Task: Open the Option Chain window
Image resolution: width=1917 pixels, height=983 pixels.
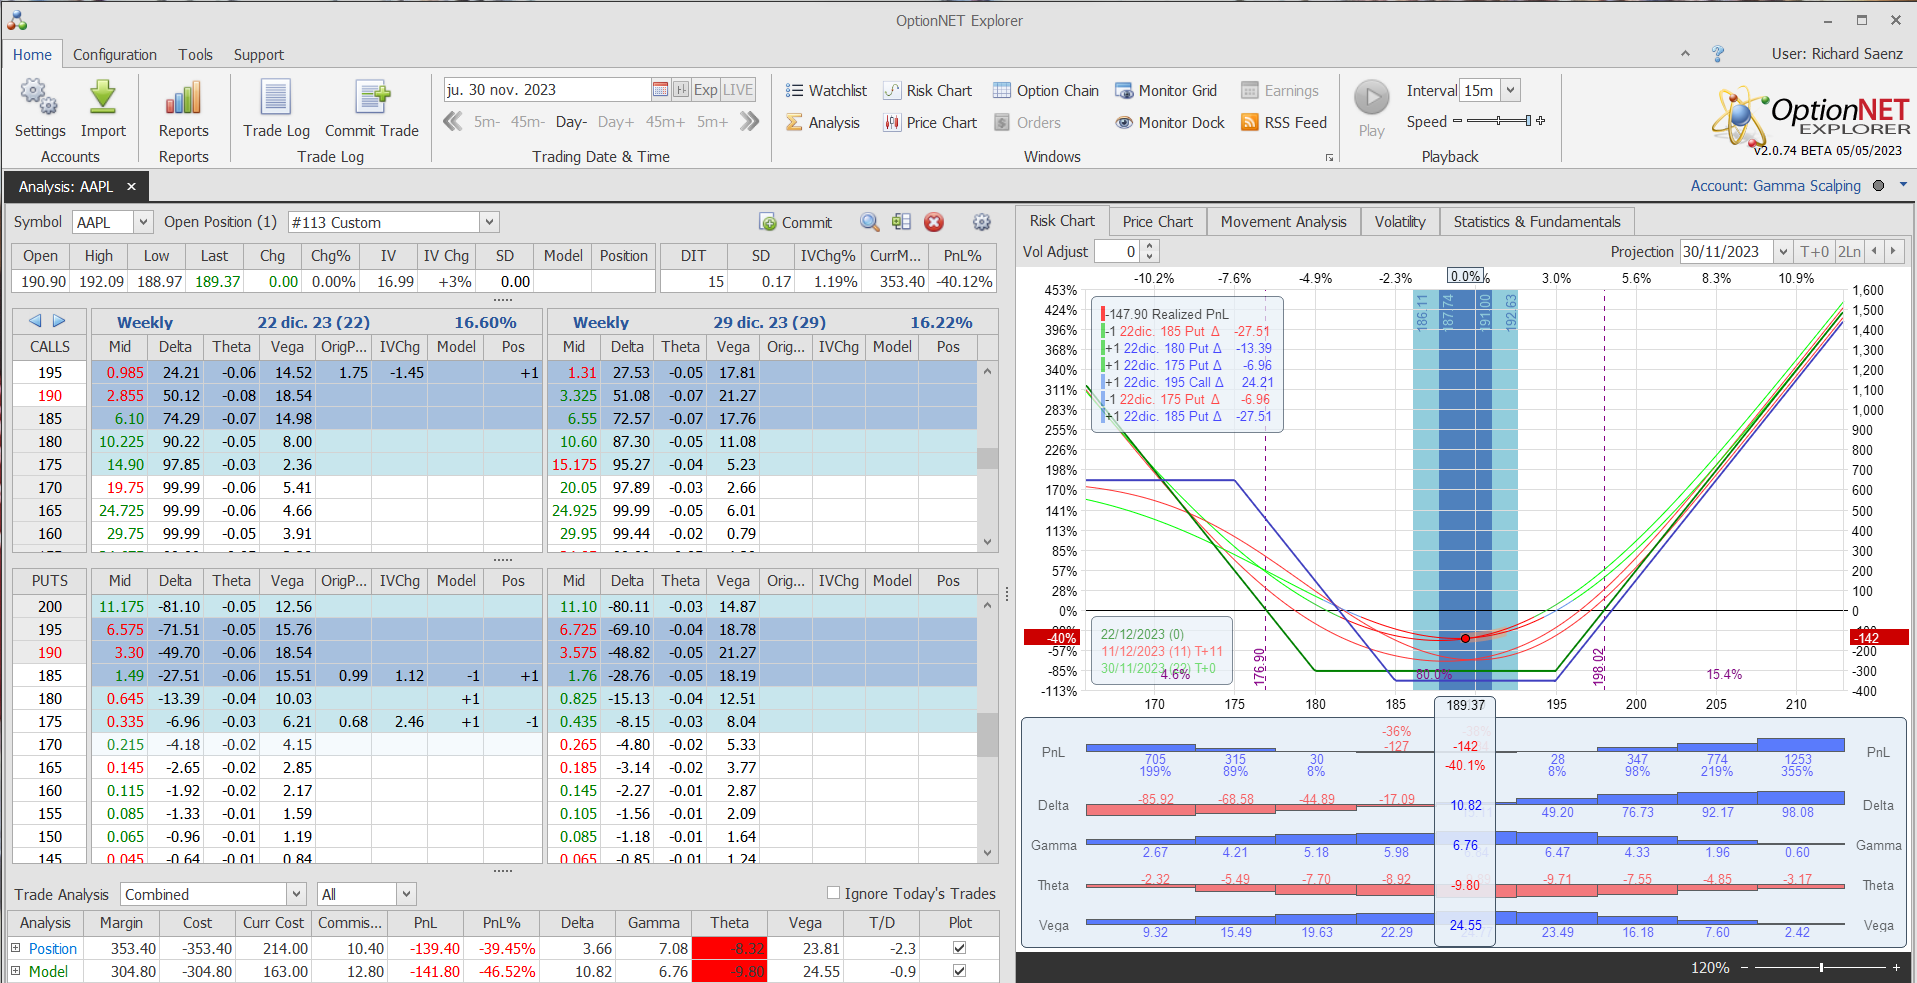Action: pyautogui.click(x=1046, y=91)
